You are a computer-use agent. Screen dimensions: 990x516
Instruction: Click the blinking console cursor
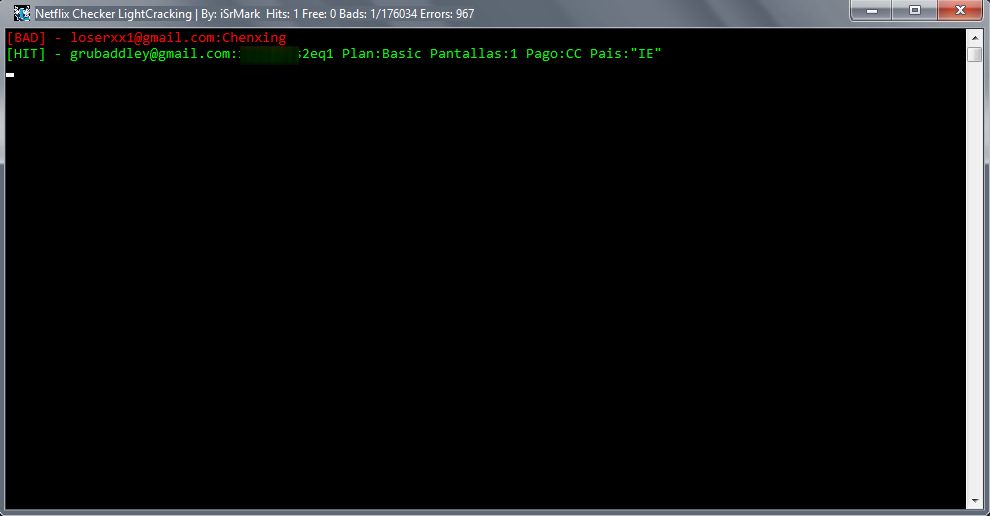coord(10,75)
